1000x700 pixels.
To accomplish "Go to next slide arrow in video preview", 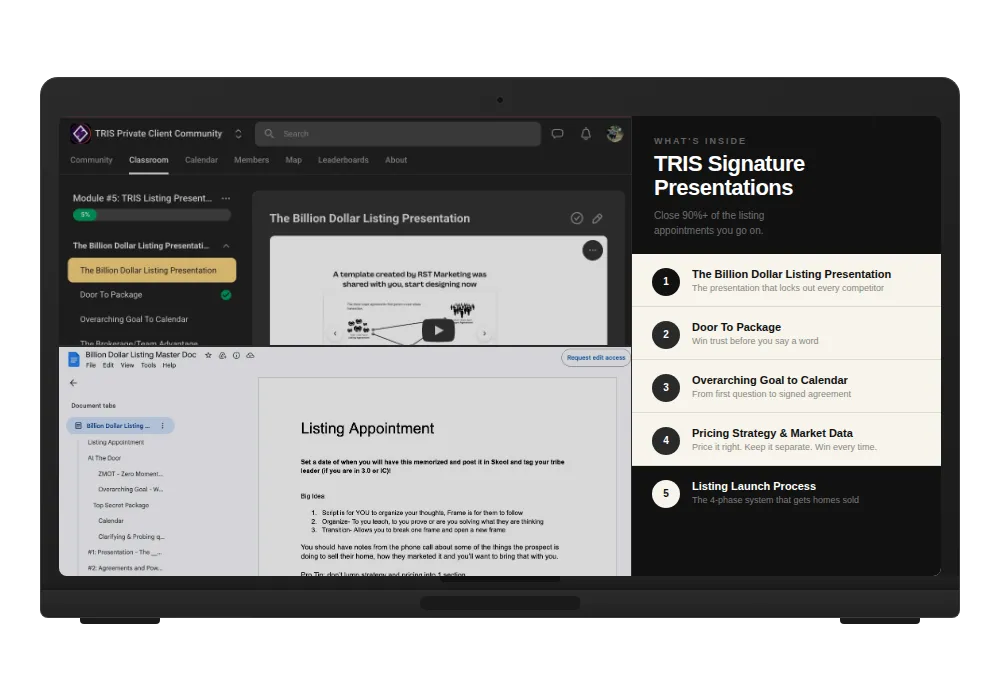I will coord(485,333).
